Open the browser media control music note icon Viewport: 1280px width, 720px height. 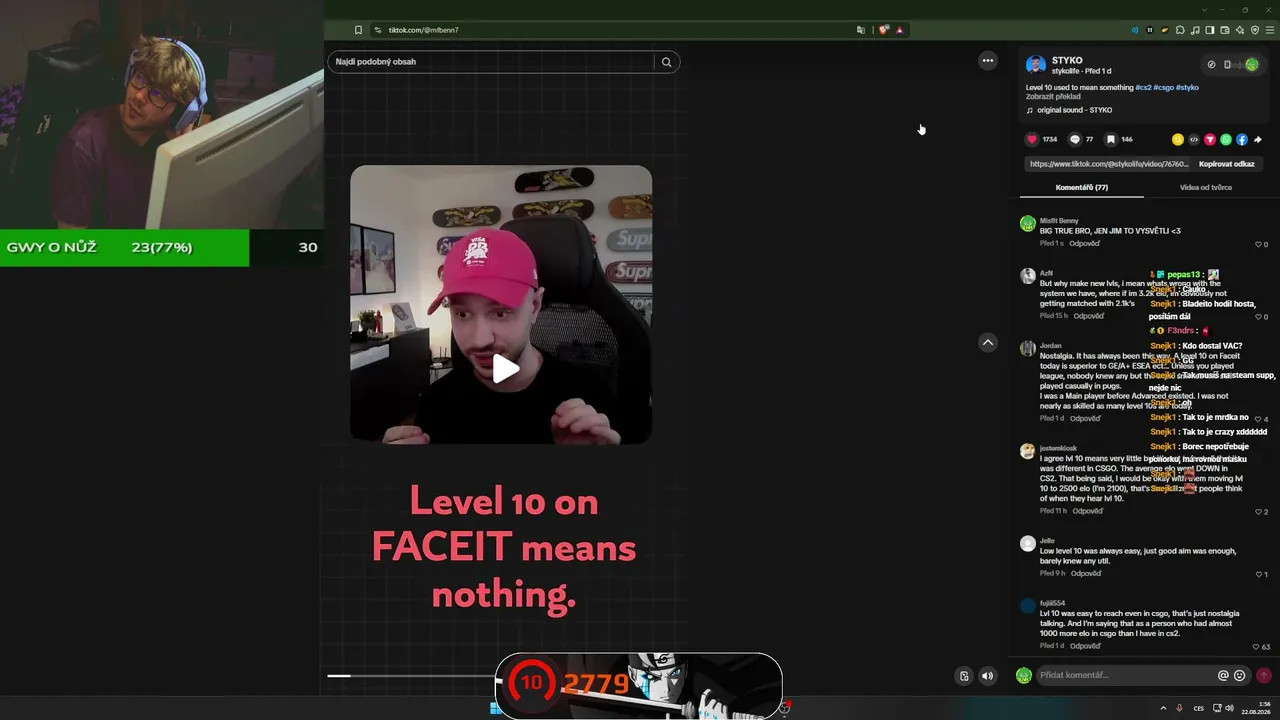1195,30
